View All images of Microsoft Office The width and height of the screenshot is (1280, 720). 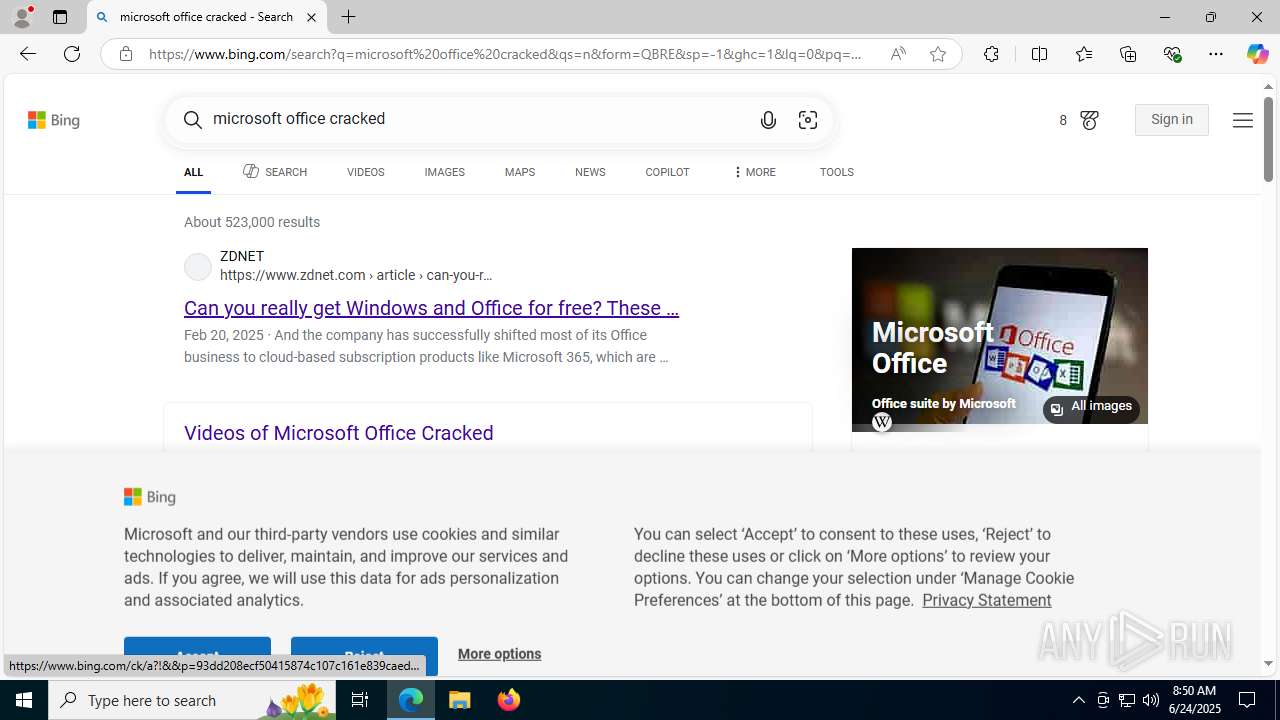click(1091, 407)
